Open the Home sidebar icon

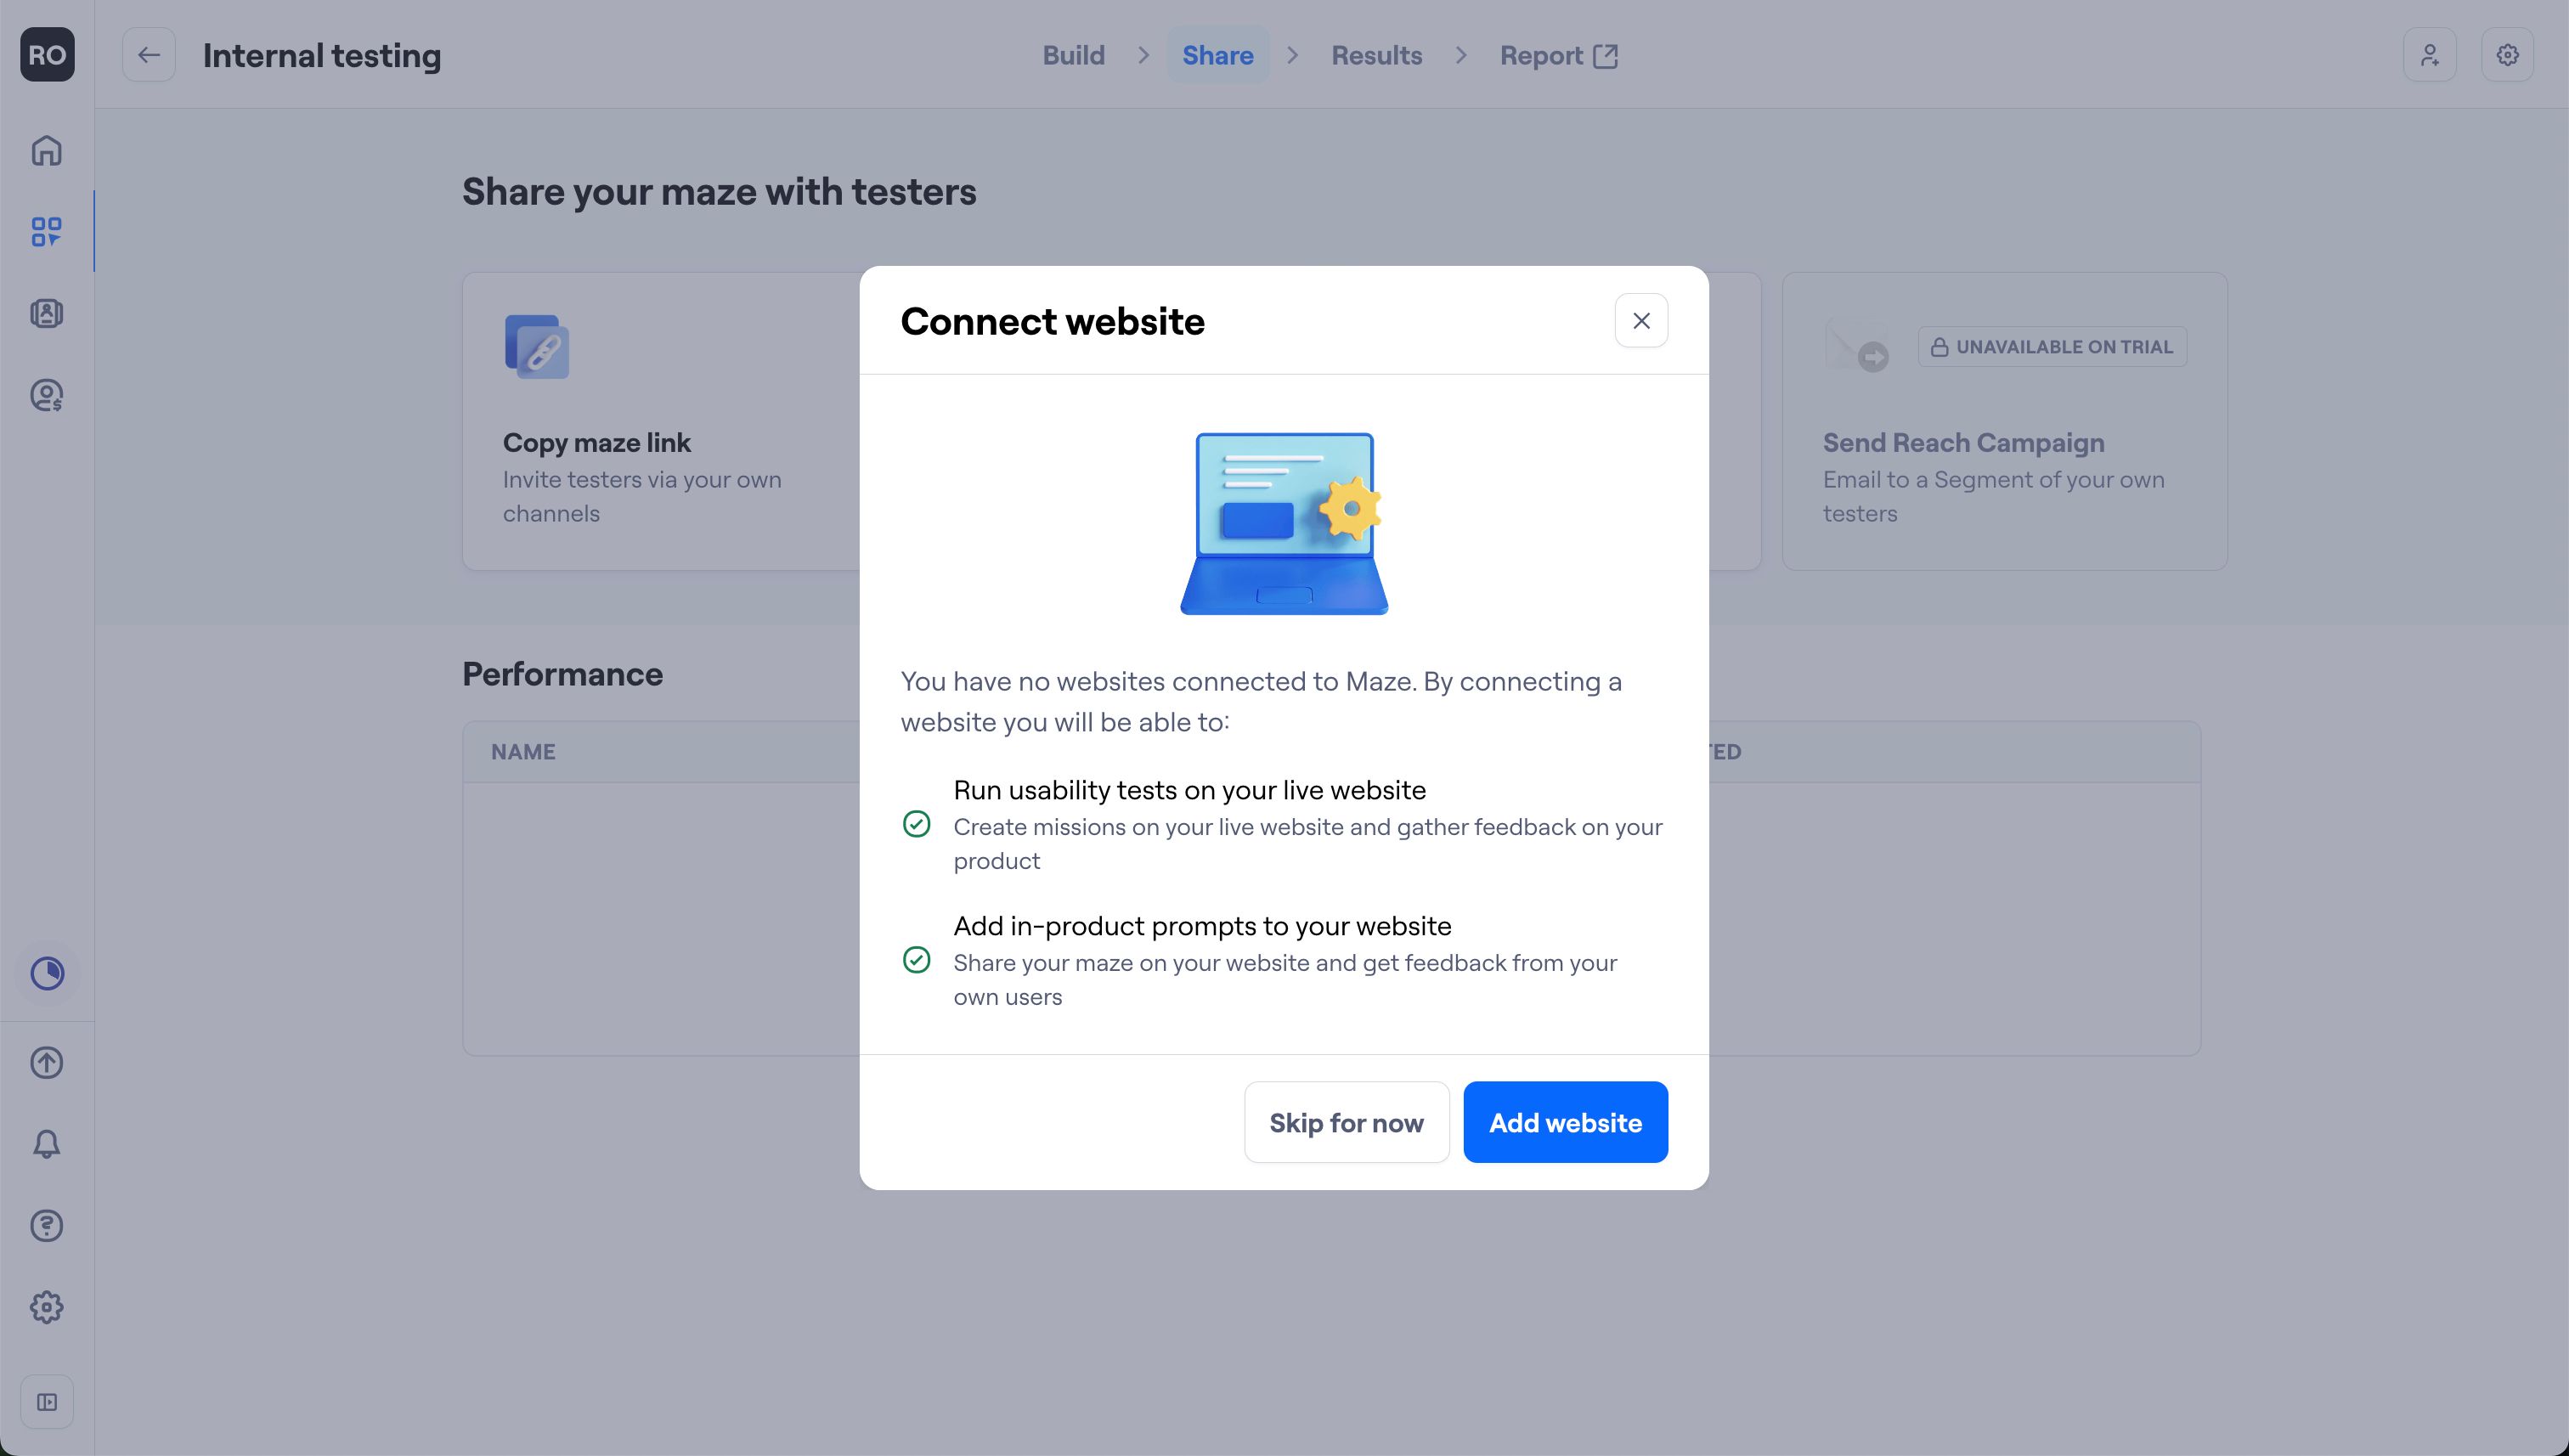47,150
